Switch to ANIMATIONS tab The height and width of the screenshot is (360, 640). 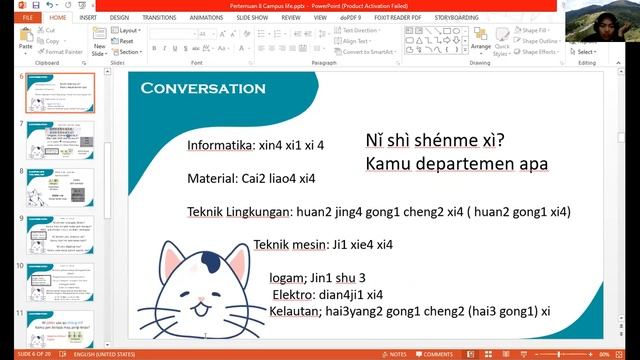(x=206, y=18)
